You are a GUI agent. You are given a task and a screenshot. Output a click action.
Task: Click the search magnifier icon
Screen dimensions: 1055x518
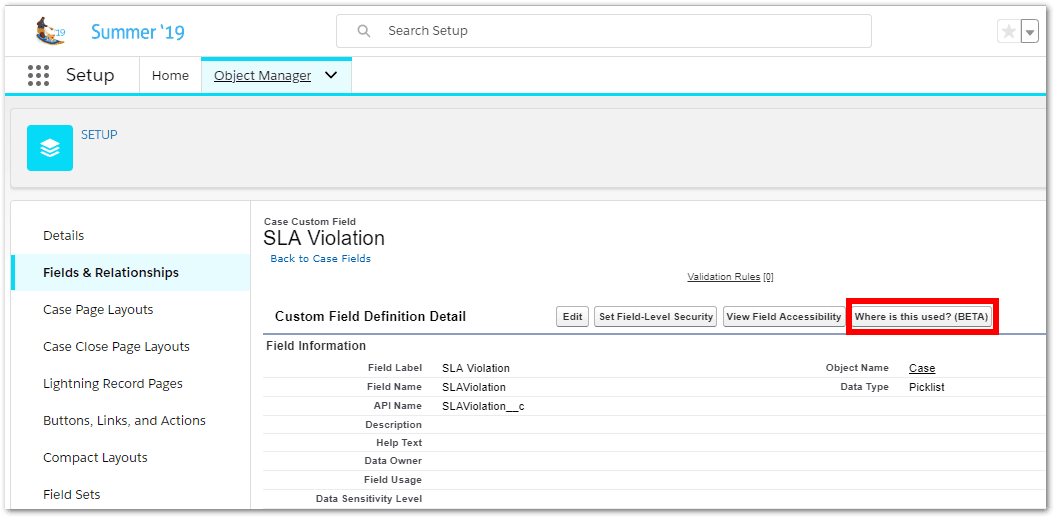tap(363, 31)
